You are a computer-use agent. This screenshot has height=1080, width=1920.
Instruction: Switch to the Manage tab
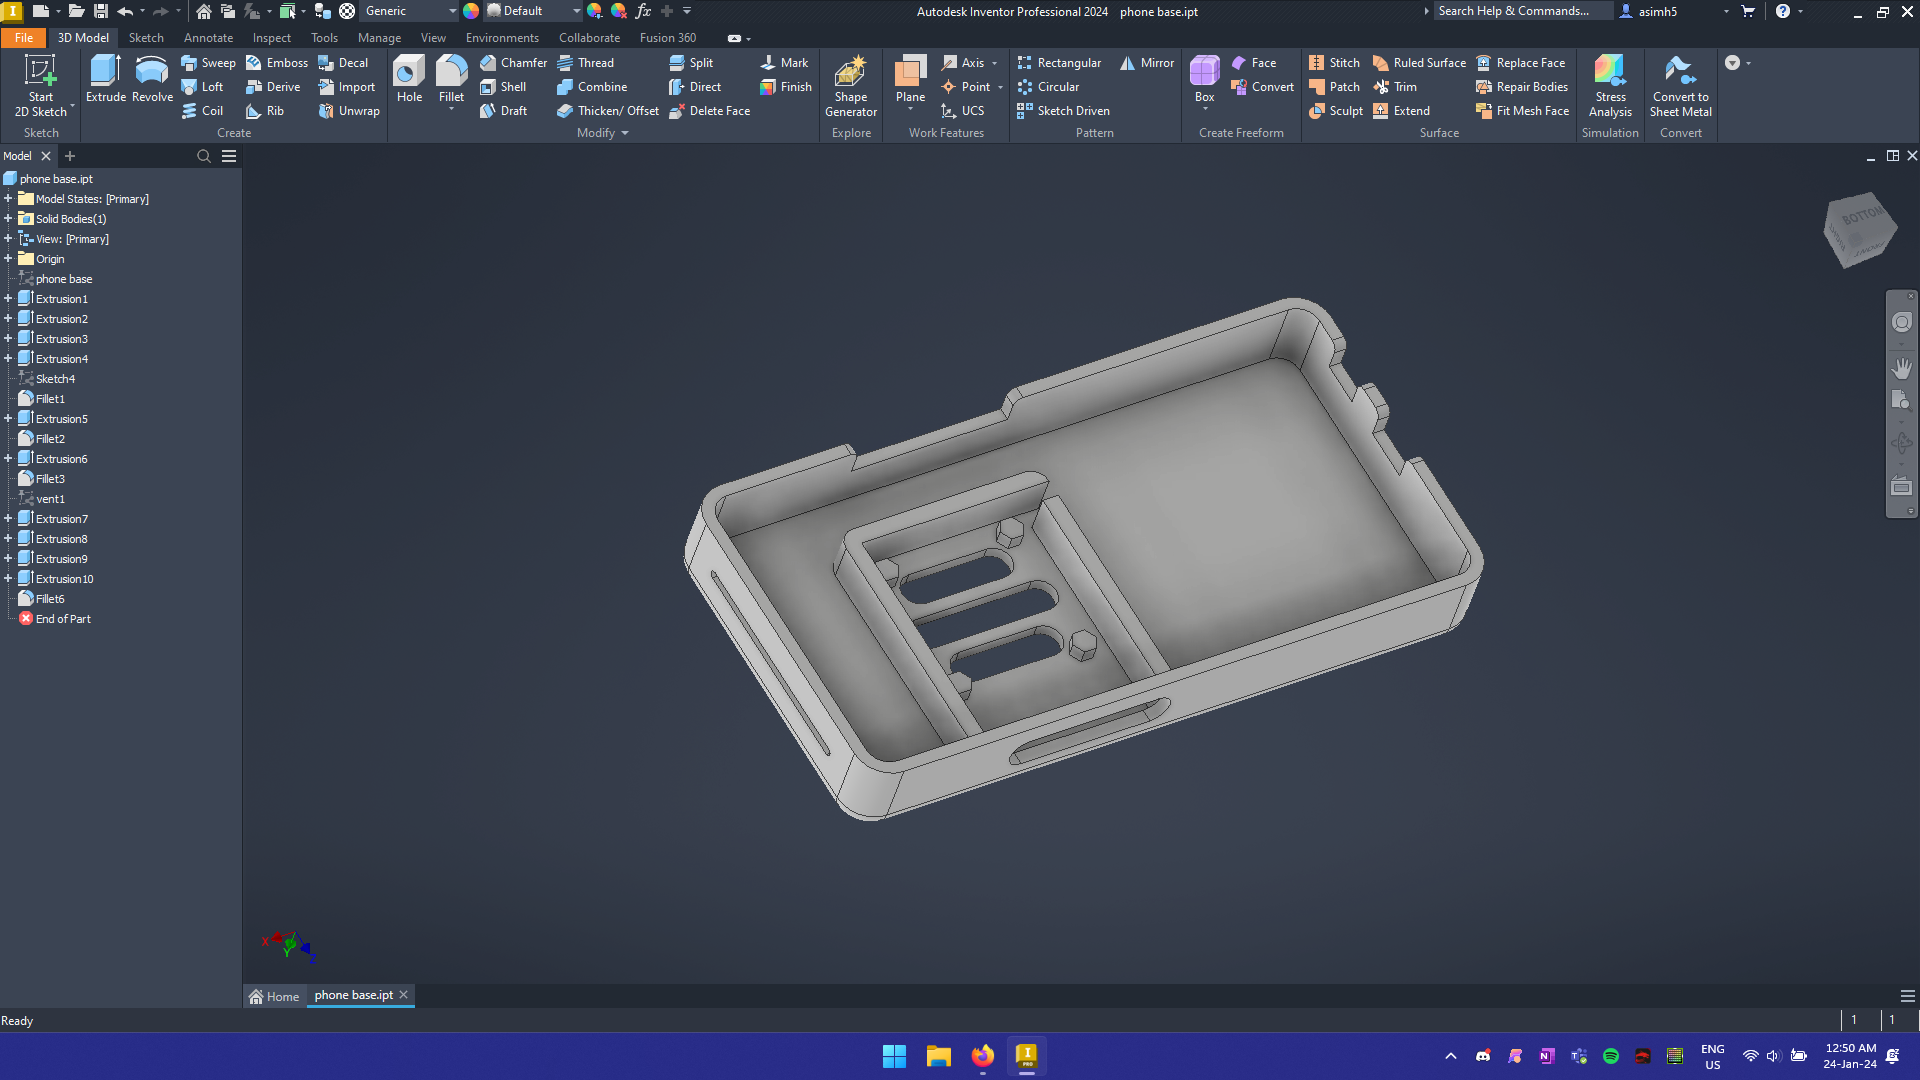point(379,38)
